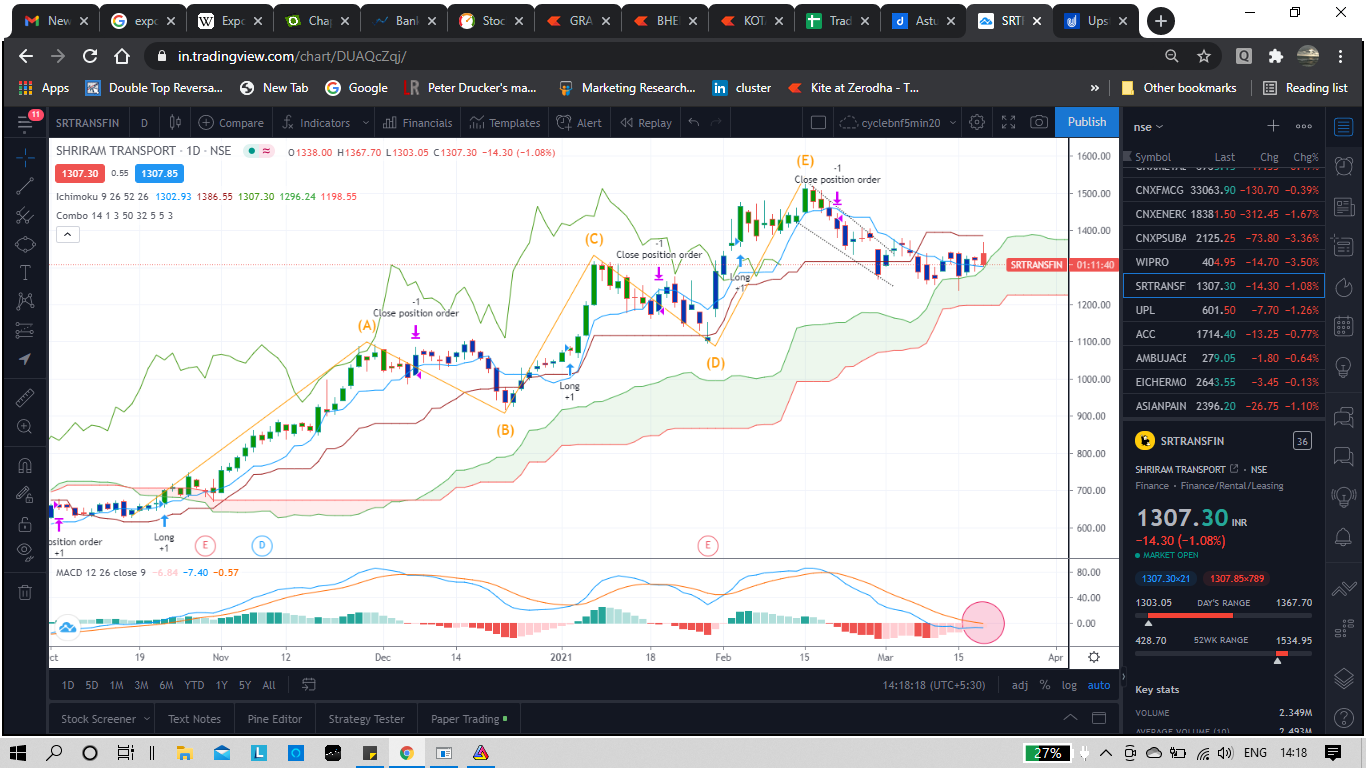
Task: Open the hamburger menu with 11 badge
Action: coord(26,122)
